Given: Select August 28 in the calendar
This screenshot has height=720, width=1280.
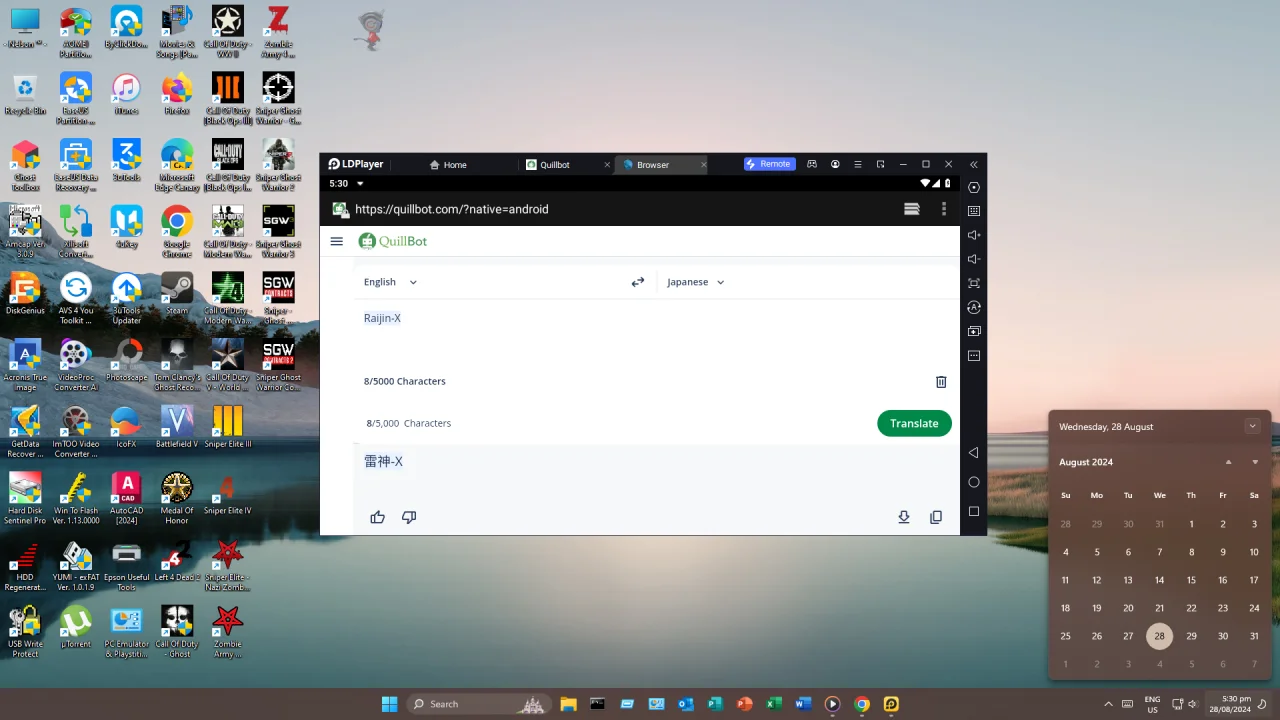Looking at the screenshot, I should 1159,636.
